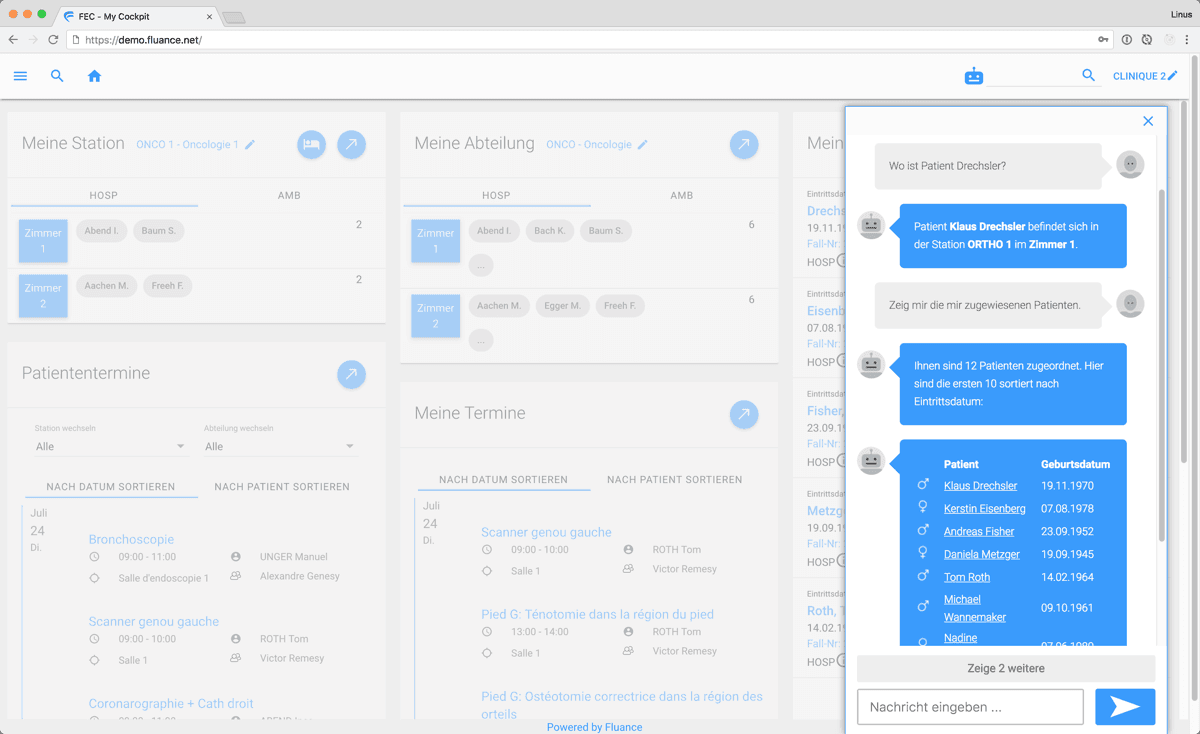Switch to AMB tab in Meine Station
1200x734 pixels.
pos(289,195)
